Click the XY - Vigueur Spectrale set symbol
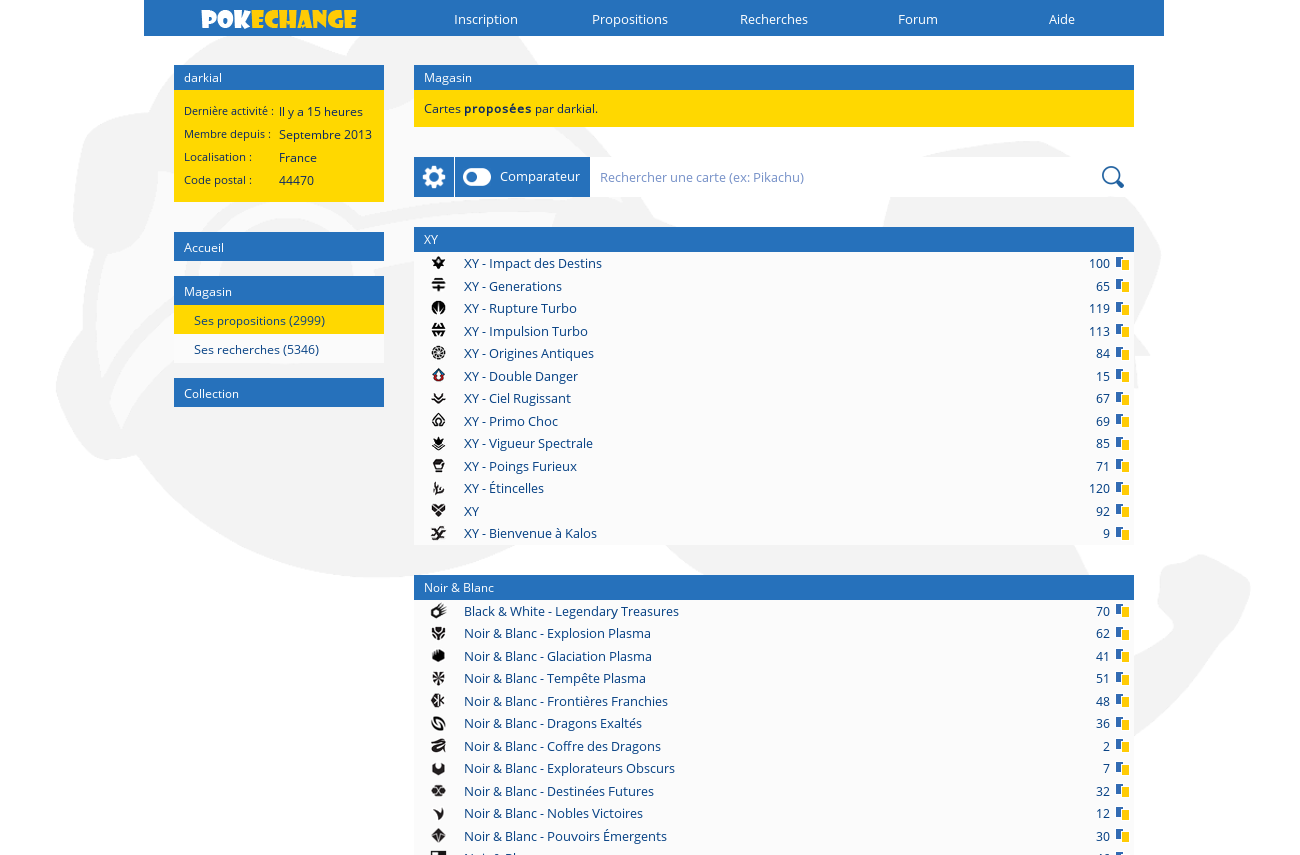Image resolution: width=1300 pixels, height=855 pixels. pyautogui.click(x=438, y=443)
